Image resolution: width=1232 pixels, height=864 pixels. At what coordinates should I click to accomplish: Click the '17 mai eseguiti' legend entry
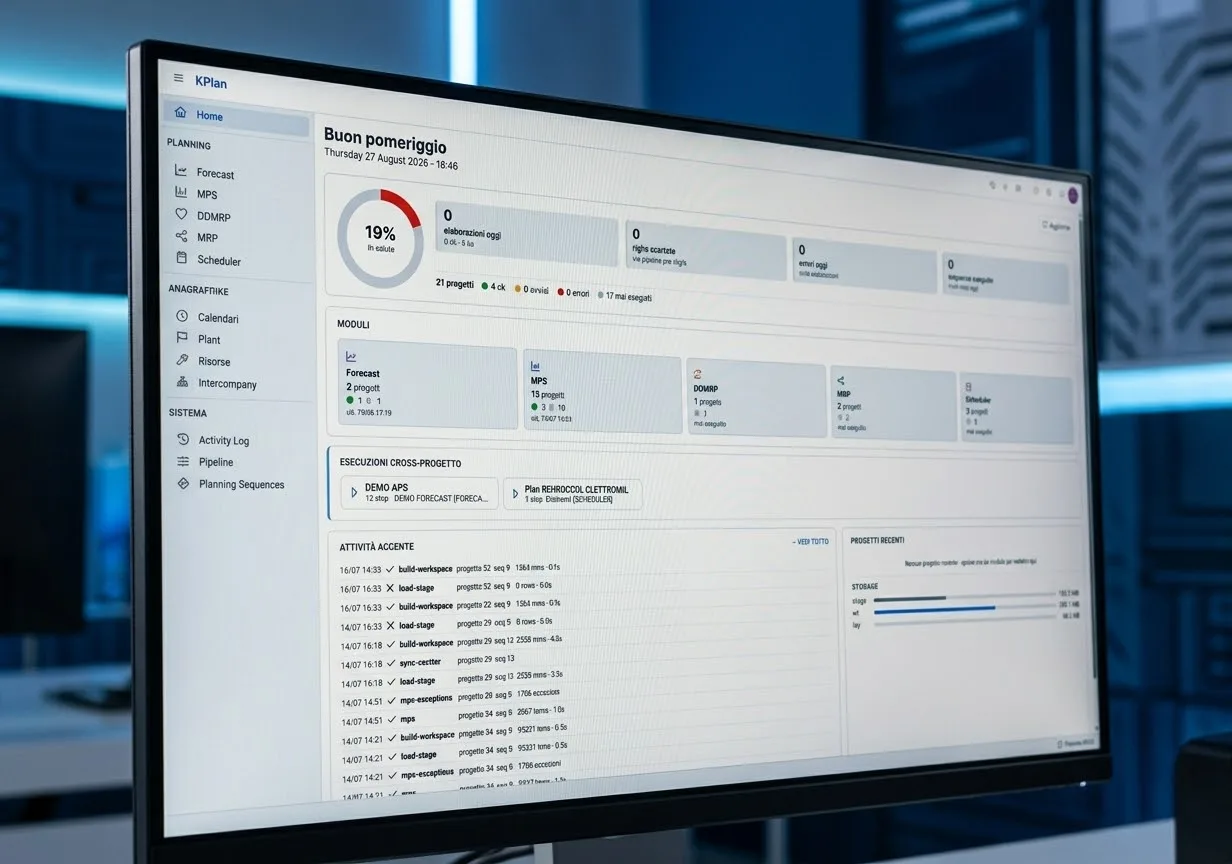tap(624, 296)
